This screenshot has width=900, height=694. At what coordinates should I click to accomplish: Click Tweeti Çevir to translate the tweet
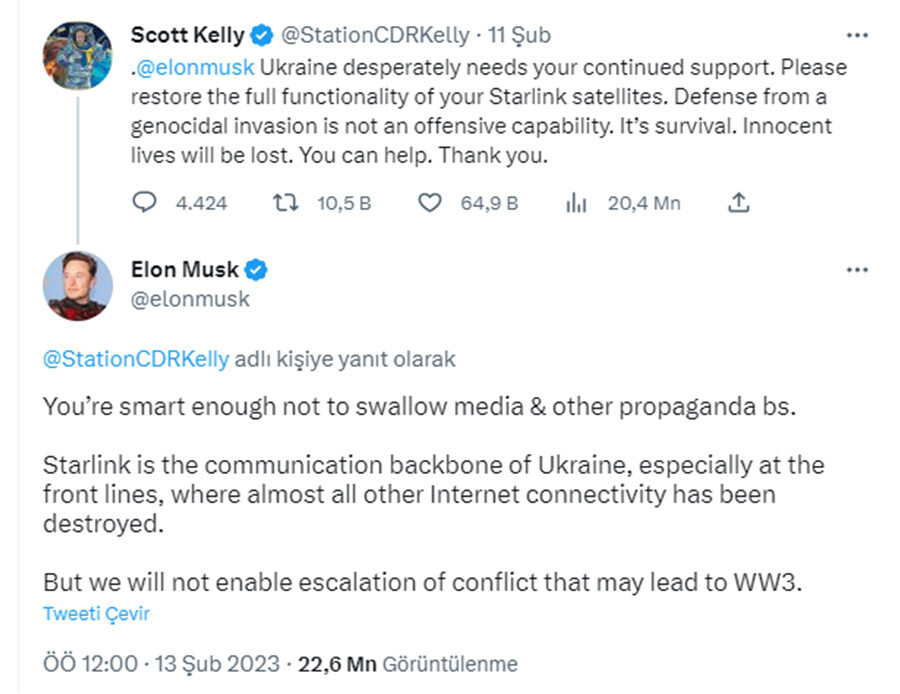(96, 614)
